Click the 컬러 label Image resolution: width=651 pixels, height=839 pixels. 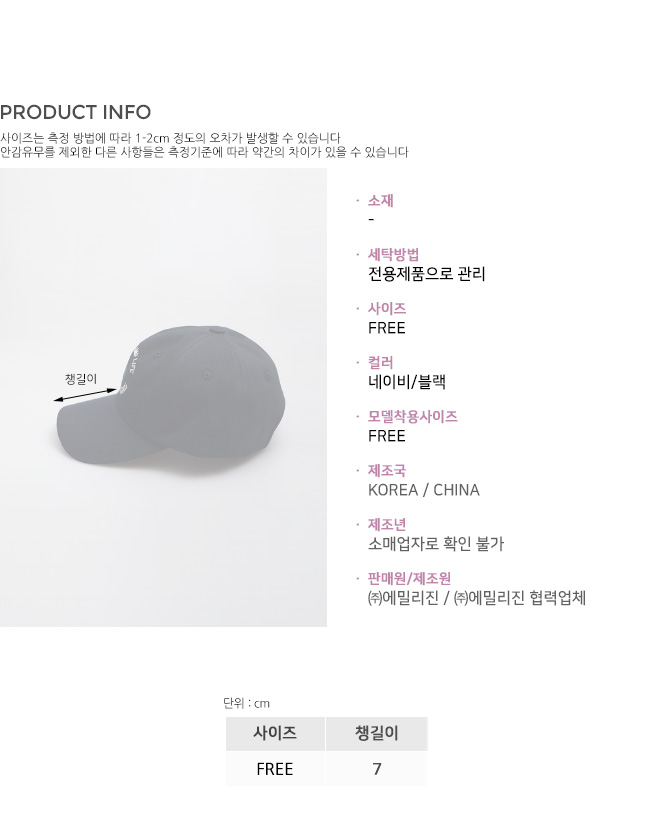[380, 363]
